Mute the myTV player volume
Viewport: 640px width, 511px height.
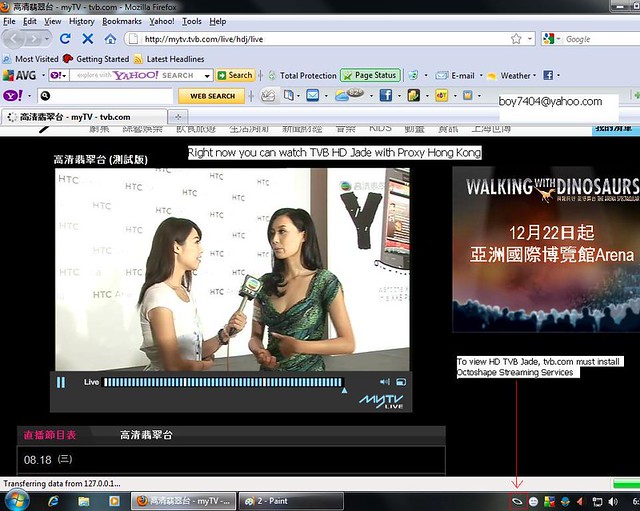pos(384,382)
